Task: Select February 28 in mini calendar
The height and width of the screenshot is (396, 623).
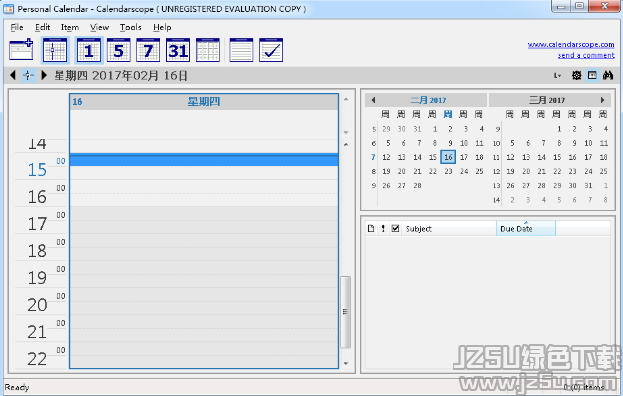Action: [417, 185]
